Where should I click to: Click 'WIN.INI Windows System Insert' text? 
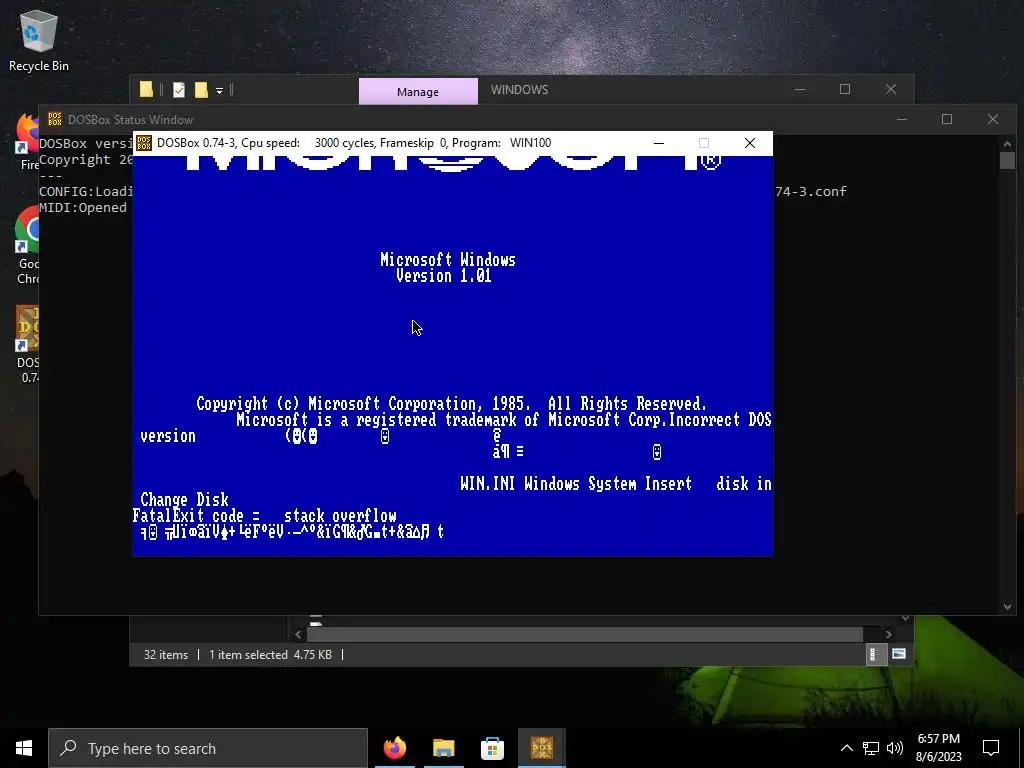tap(576, 484)
